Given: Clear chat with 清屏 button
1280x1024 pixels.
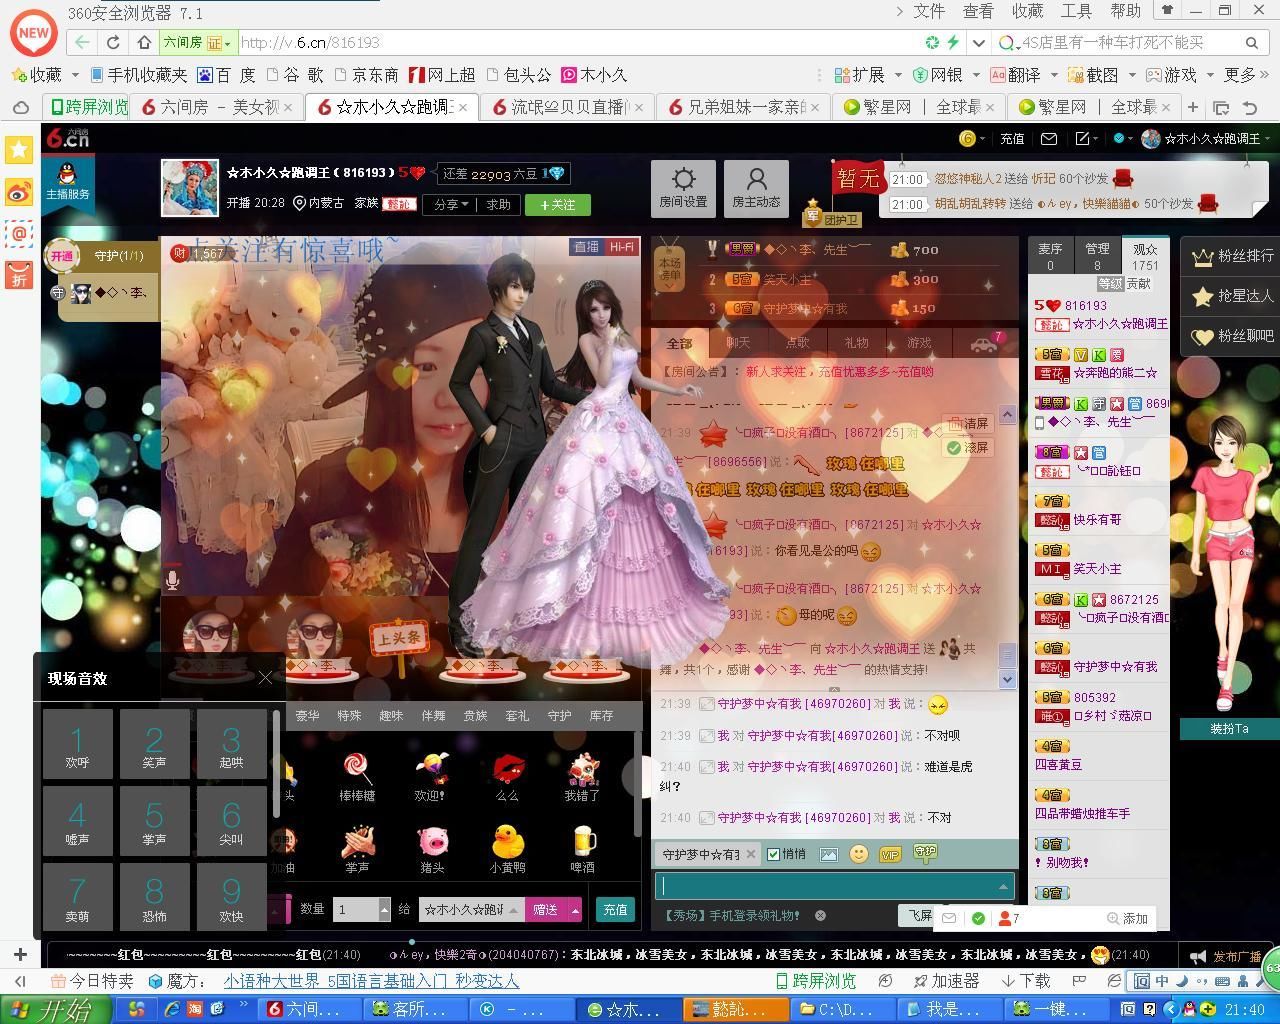Looking at the screenshot, I should [x=967, y=423].
